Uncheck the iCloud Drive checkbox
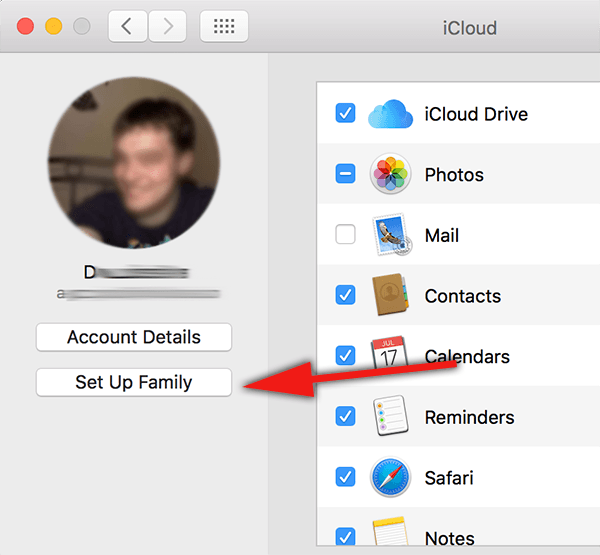The image size is (600, 555). coord(345,113)
